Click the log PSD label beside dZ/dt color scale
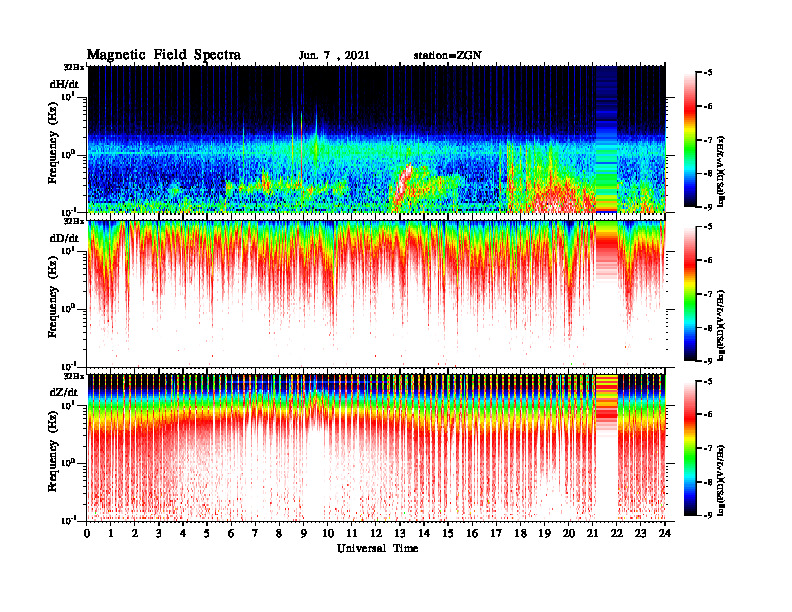This screenshot has width=792, height=612. pos(721,480)
